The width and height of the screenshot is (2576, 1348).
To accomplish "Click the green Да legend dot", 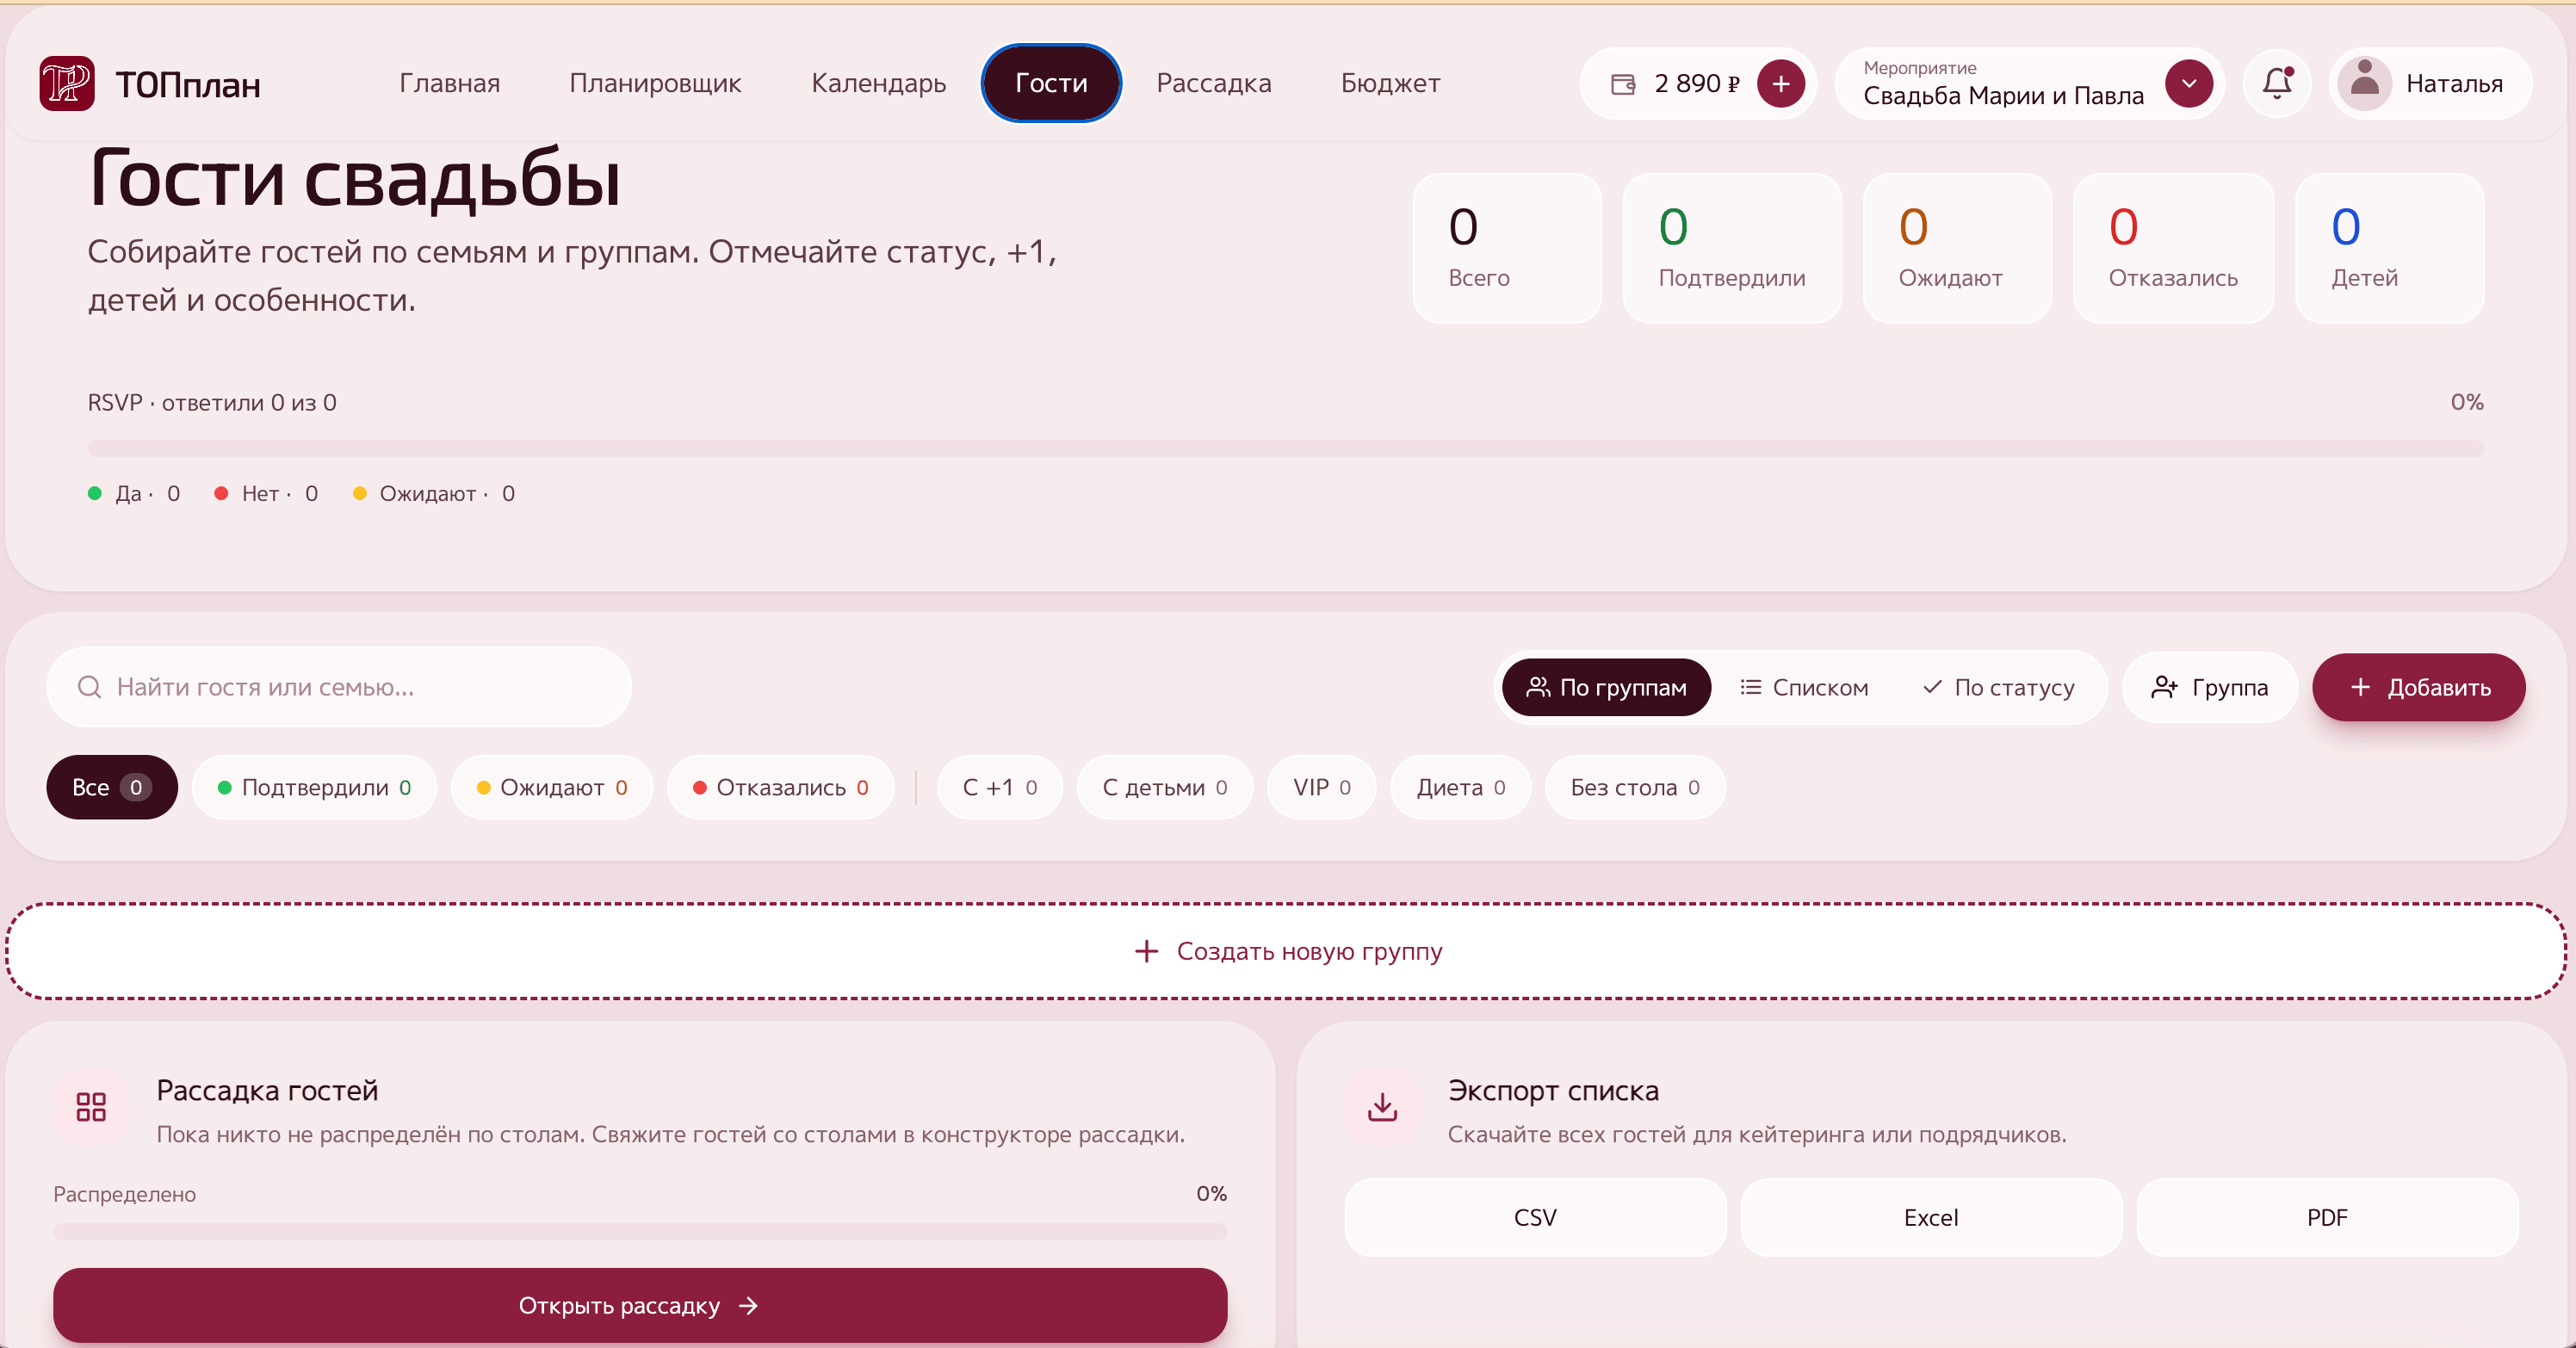I will point(95,493).
